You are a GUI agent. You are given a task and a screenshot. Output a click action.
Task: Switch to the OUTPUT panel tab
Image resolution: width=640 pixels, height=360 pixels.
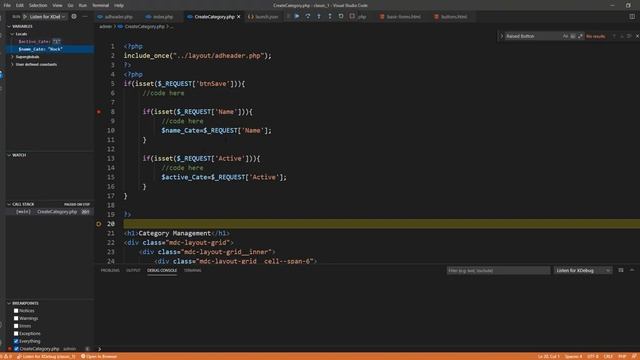point(133,270)
